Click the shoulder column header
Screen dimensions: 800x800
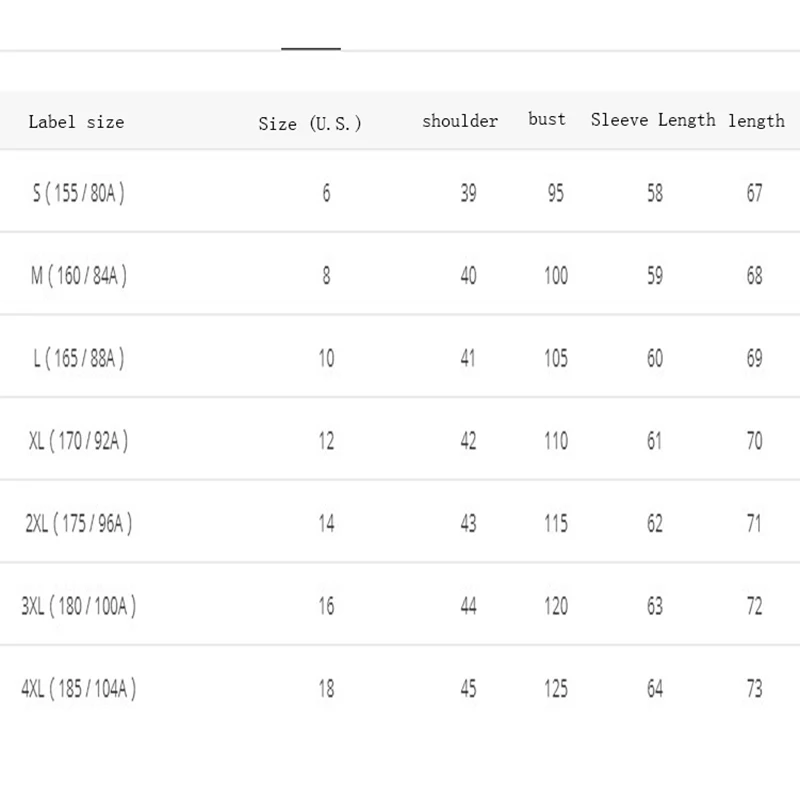coord(460,121)
